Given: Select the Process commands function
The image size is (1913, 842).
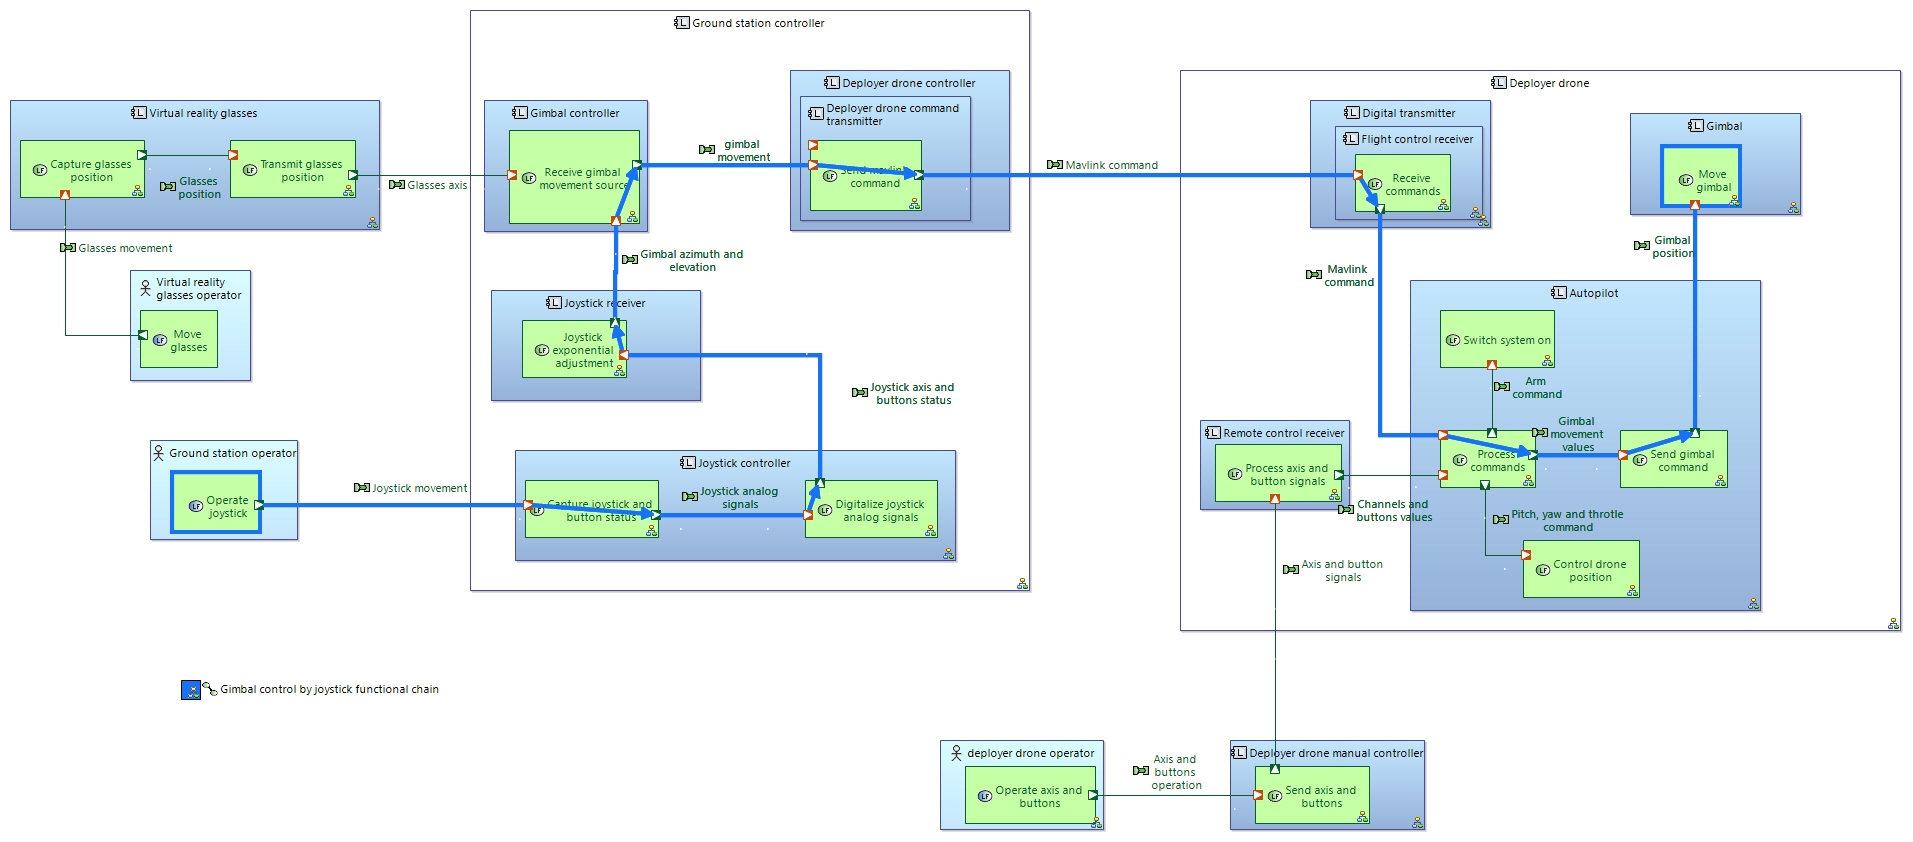Looking at the screenshot, I should point(1488,459).
